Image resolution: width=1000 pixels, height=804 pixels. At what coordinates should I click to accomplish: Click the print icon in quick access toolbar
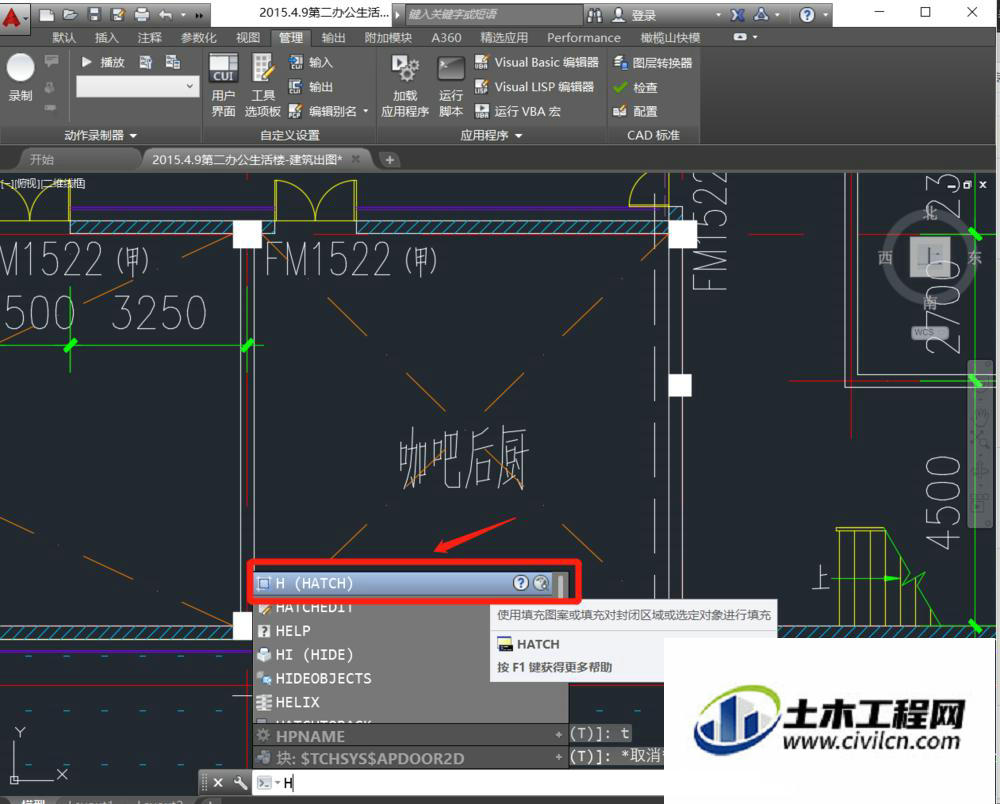pos(142,14)
